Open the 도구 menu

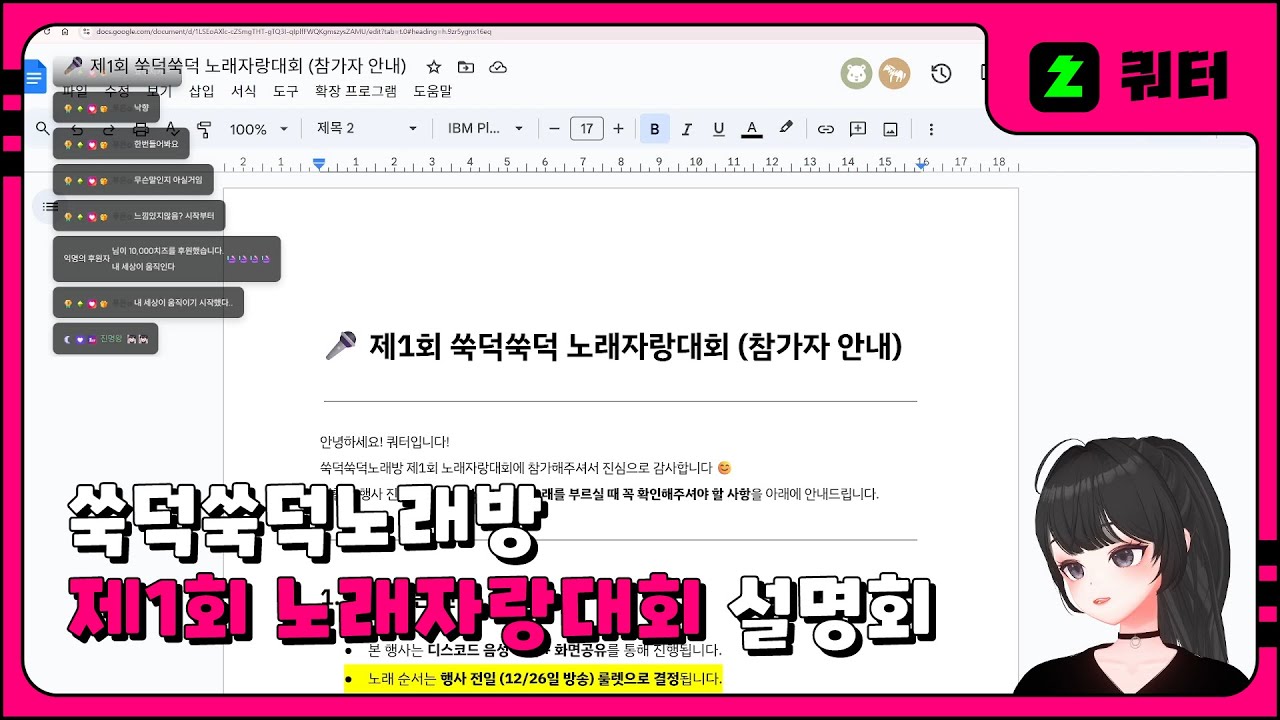pyautogui.click(x=286, y=91)
